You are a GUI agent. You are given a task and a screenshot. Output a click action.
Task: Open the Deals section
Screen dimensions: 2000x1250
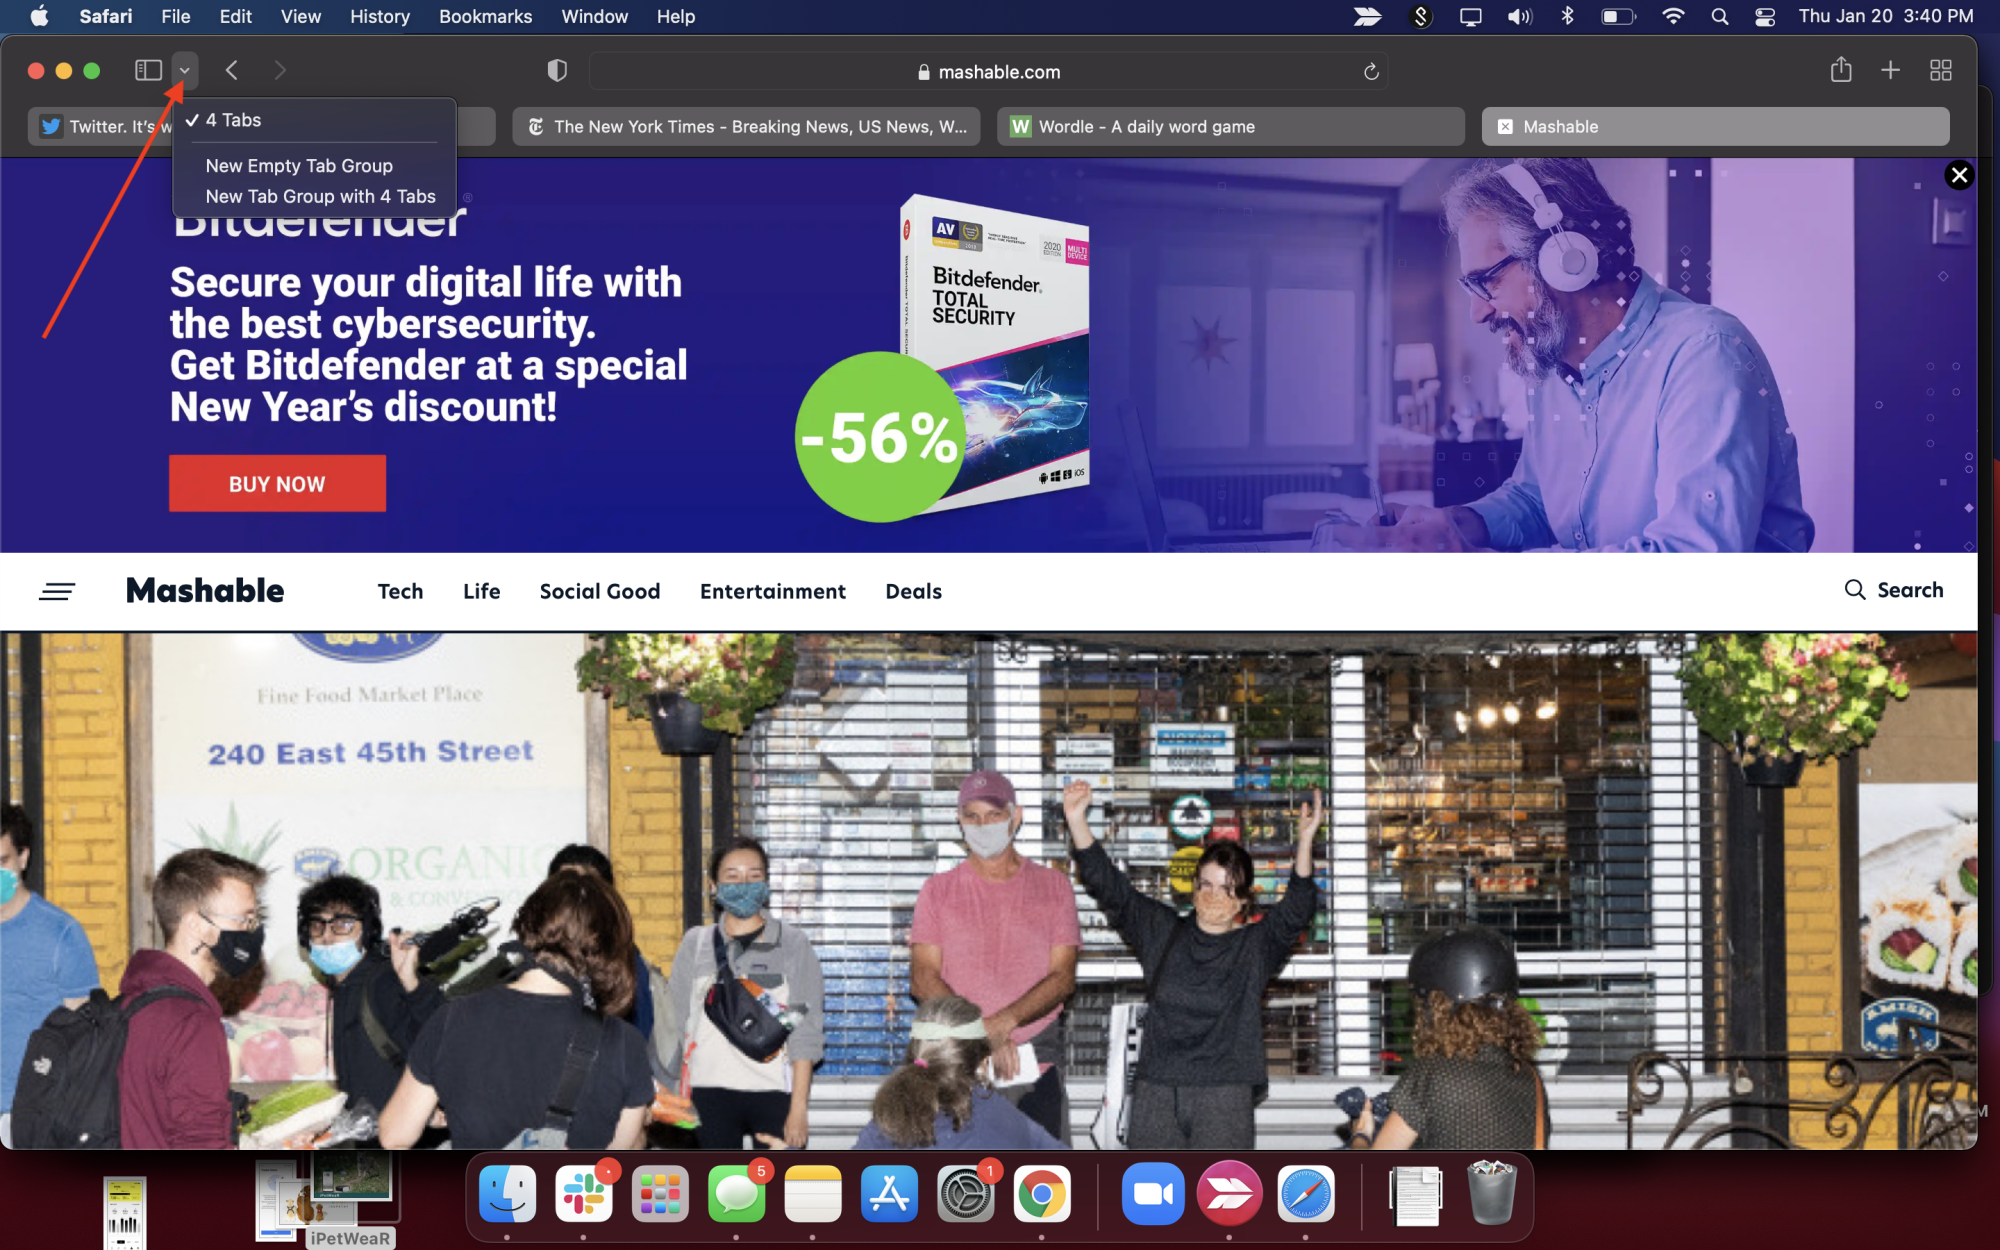click(913, 592)
